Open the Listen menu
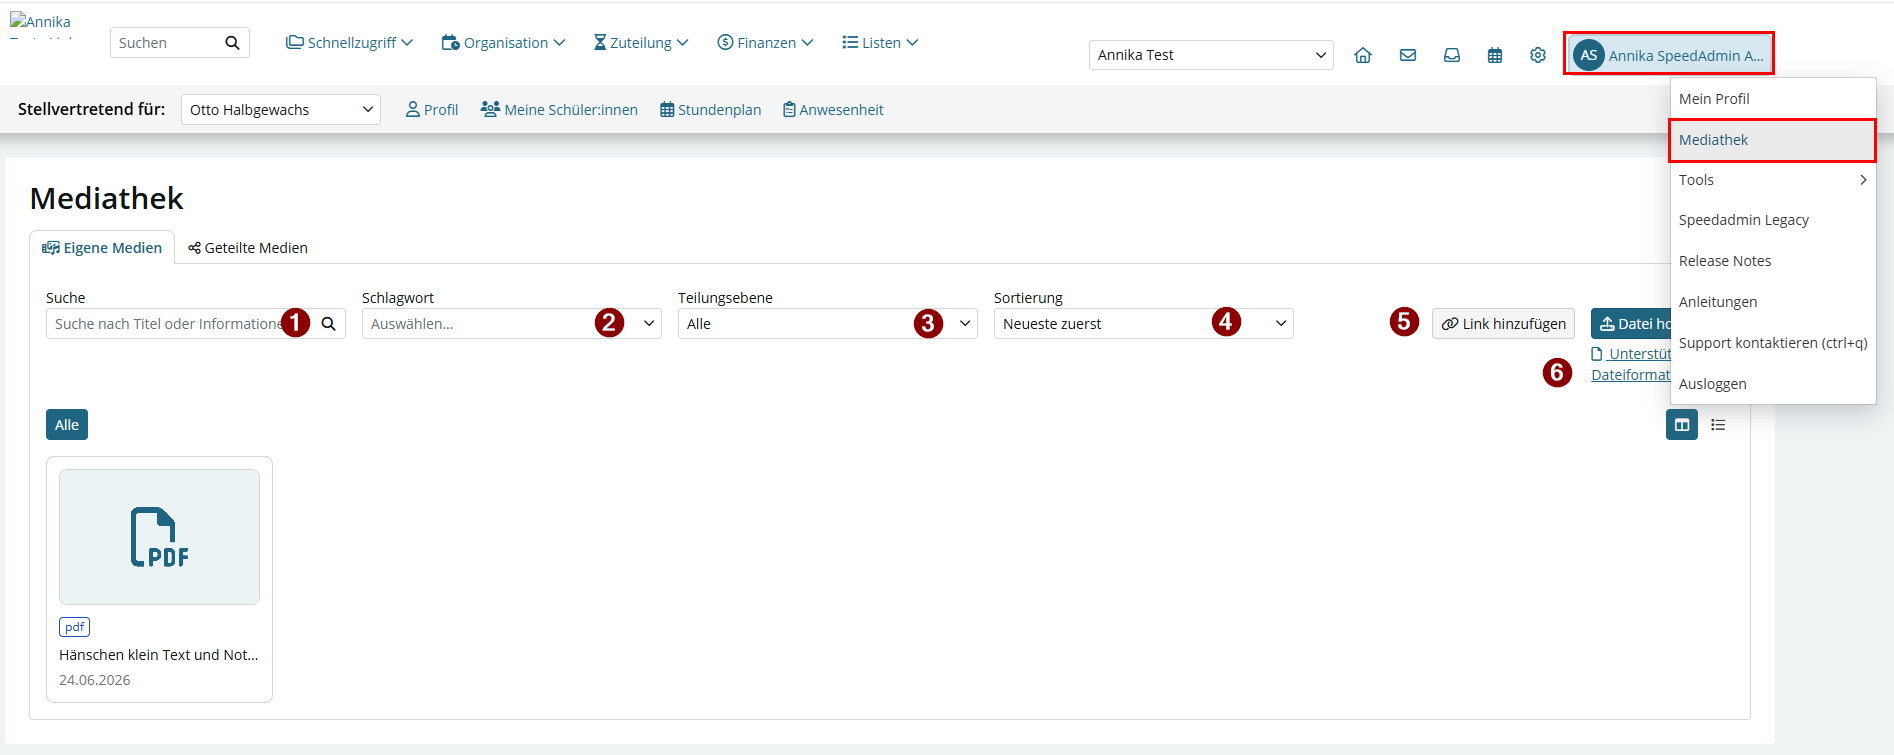This screenshot has height=755, width=1894. 880,43
